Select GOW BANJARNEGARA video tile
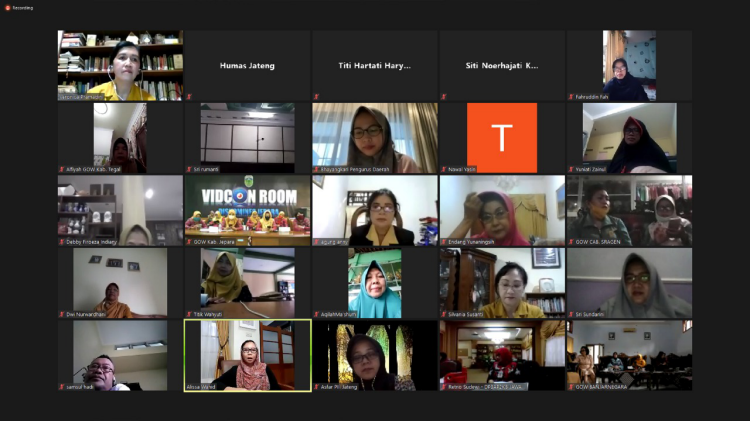Viewport: 750px width, 421px height. click(629, 355)
